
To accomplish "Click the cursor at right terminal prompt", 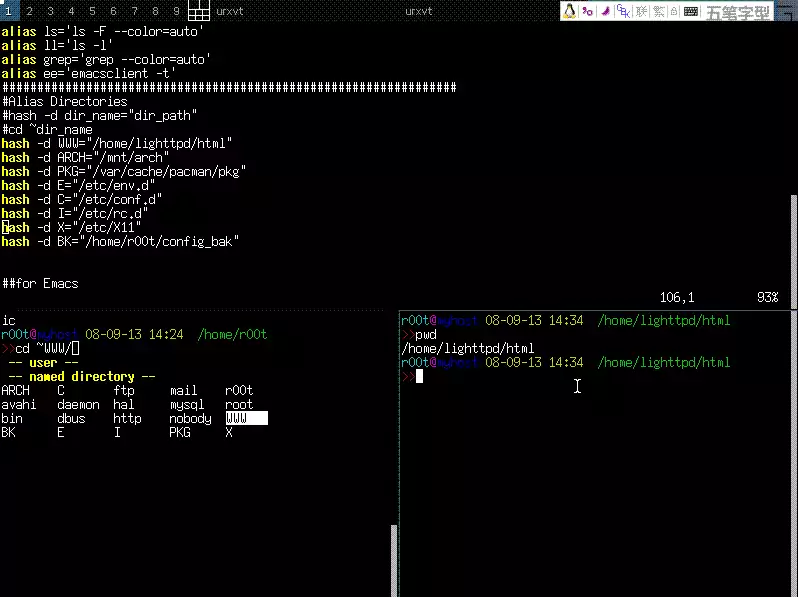I will [420, 376].
